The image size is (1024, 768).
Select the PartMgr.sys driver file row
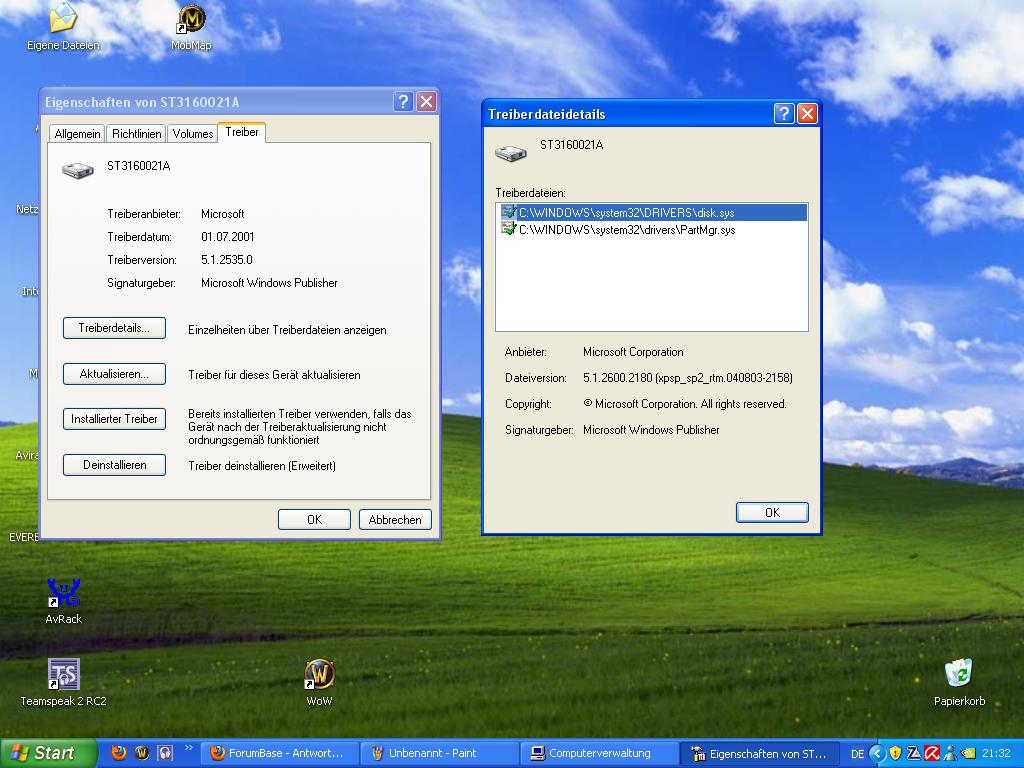(x=652, y=229)
